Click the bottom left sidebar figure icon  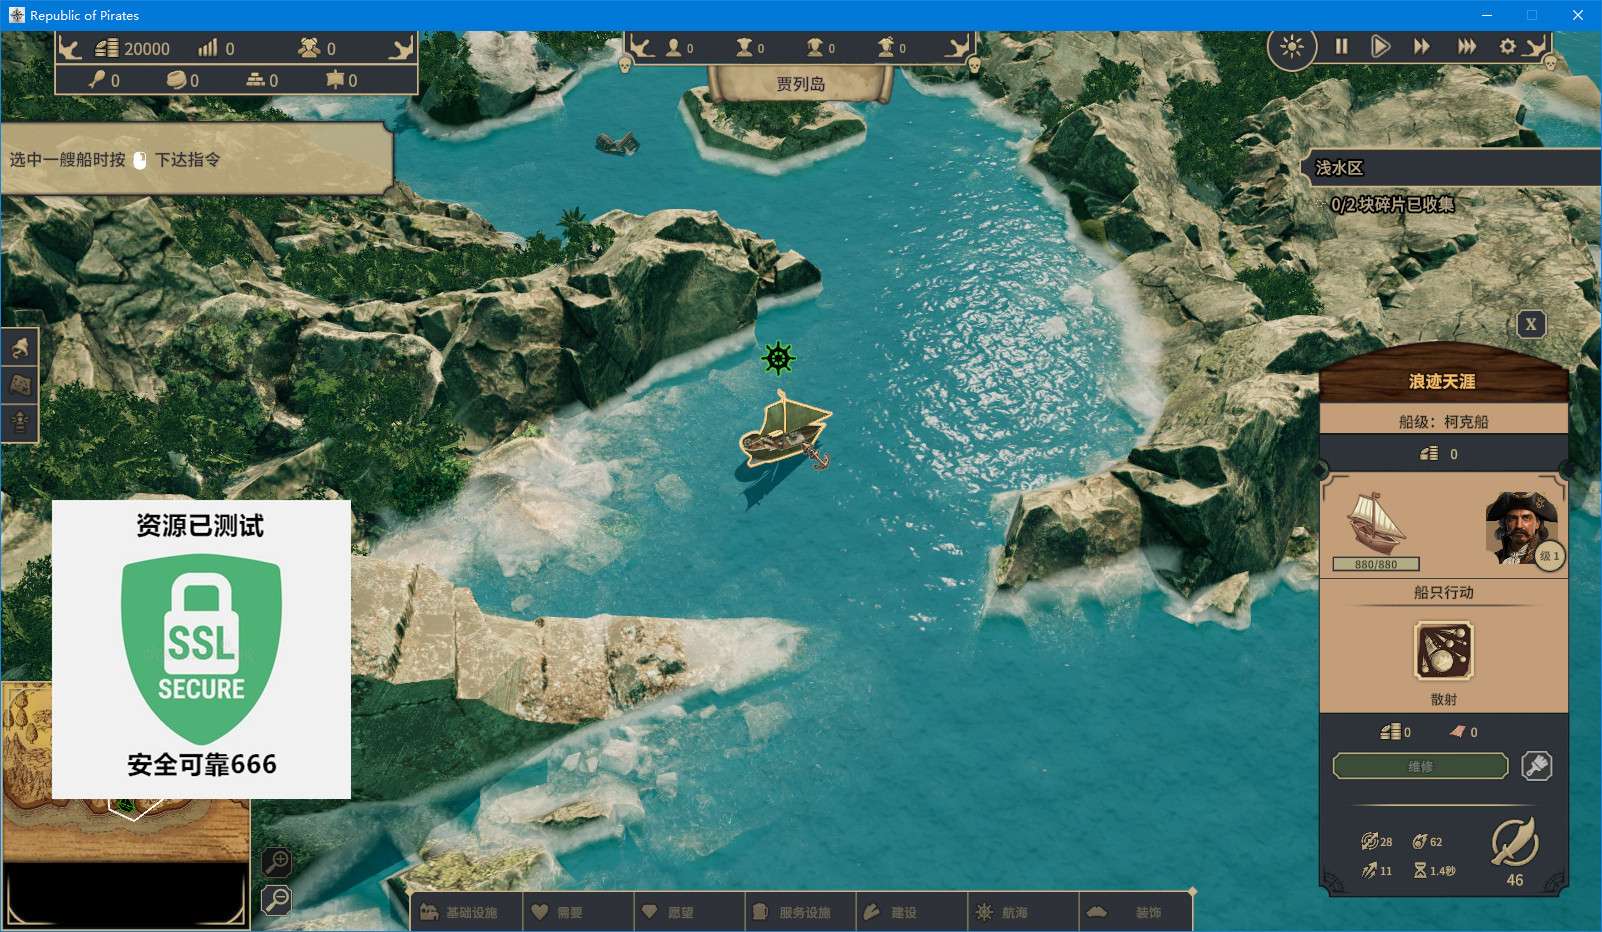[20, 422]
